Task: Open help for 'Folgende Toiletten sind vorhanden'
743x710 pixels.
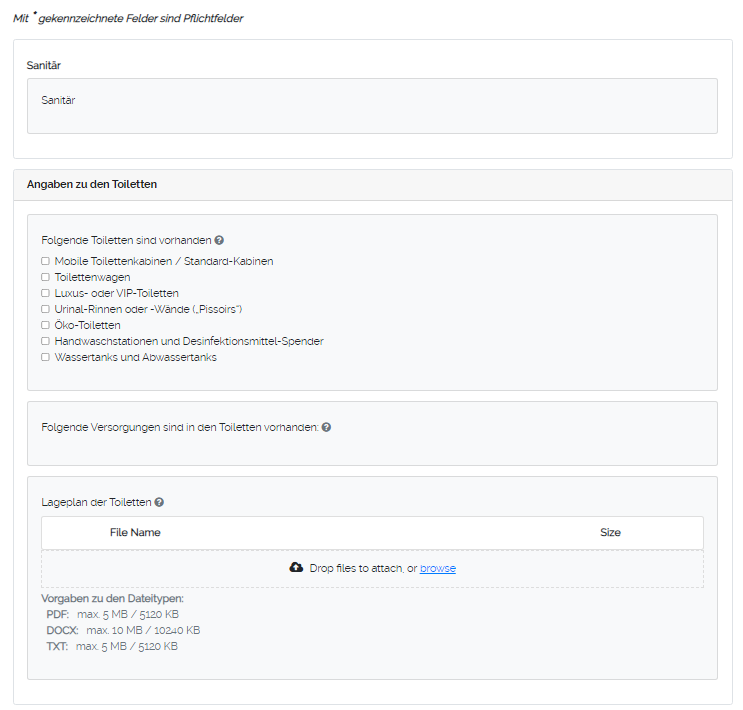Action: click(219, 241)
